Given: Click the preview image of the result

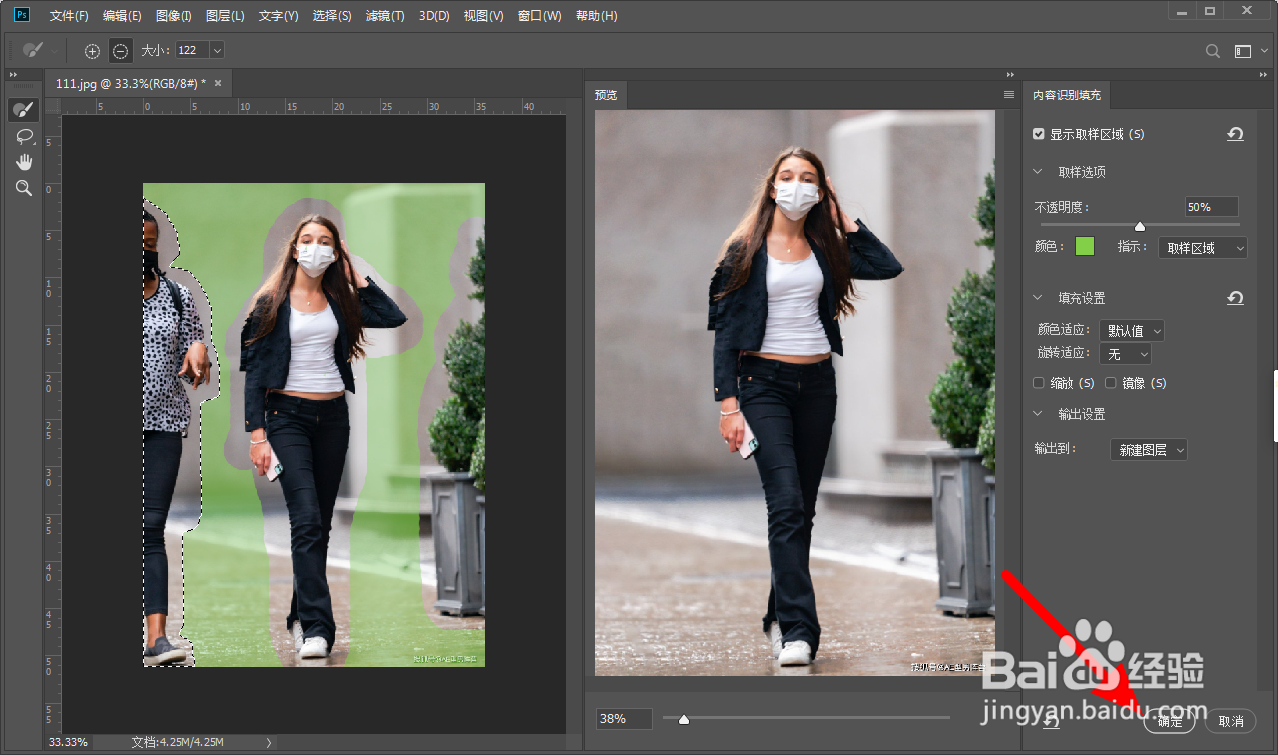Looking at the screenshot, I should coord(795,393).
